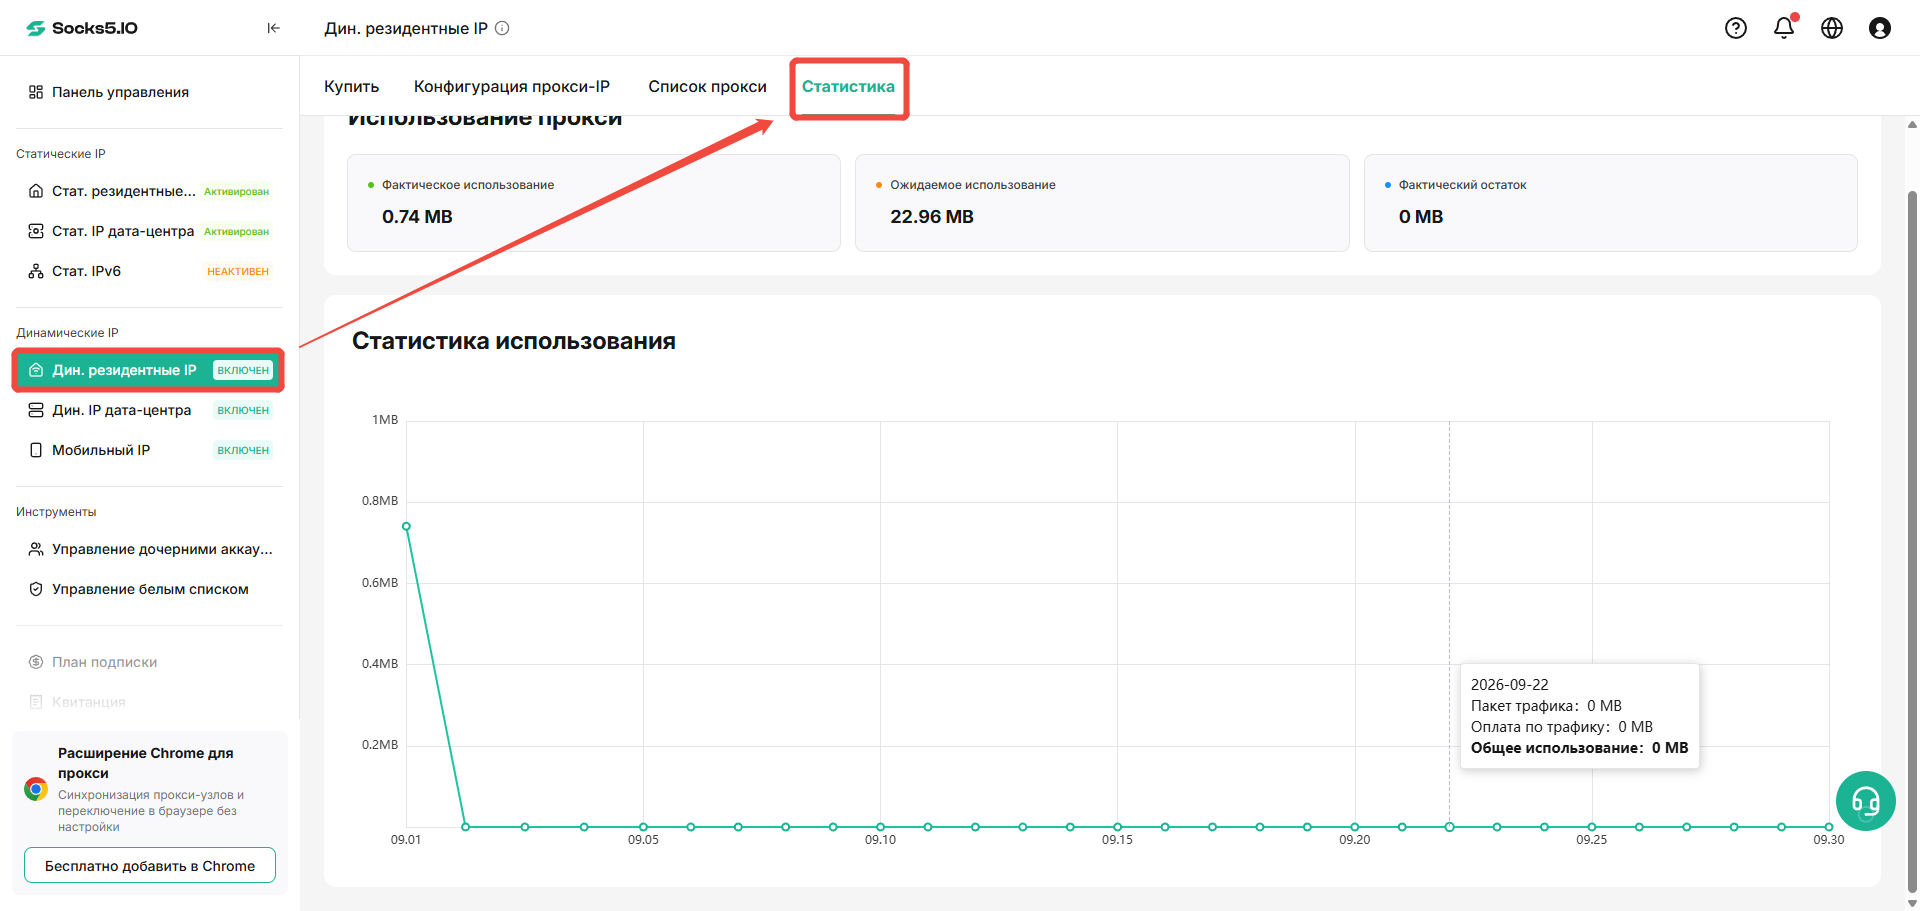
Task: Open the Конфигурация прокси-IP tab
Action: (512, 87)
